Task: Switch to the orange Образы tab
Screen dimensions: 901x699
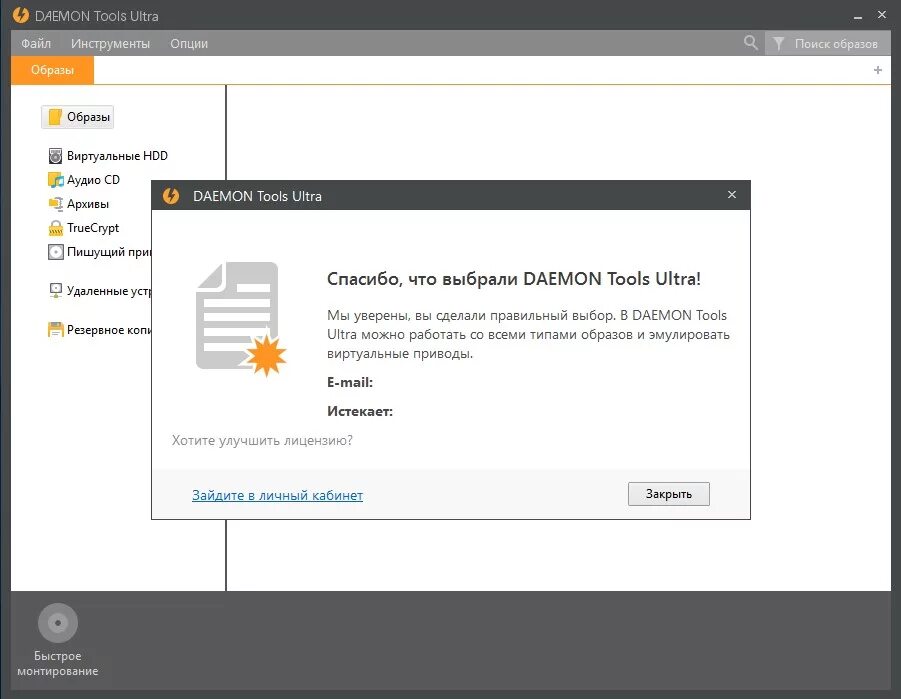Action: 52,70
